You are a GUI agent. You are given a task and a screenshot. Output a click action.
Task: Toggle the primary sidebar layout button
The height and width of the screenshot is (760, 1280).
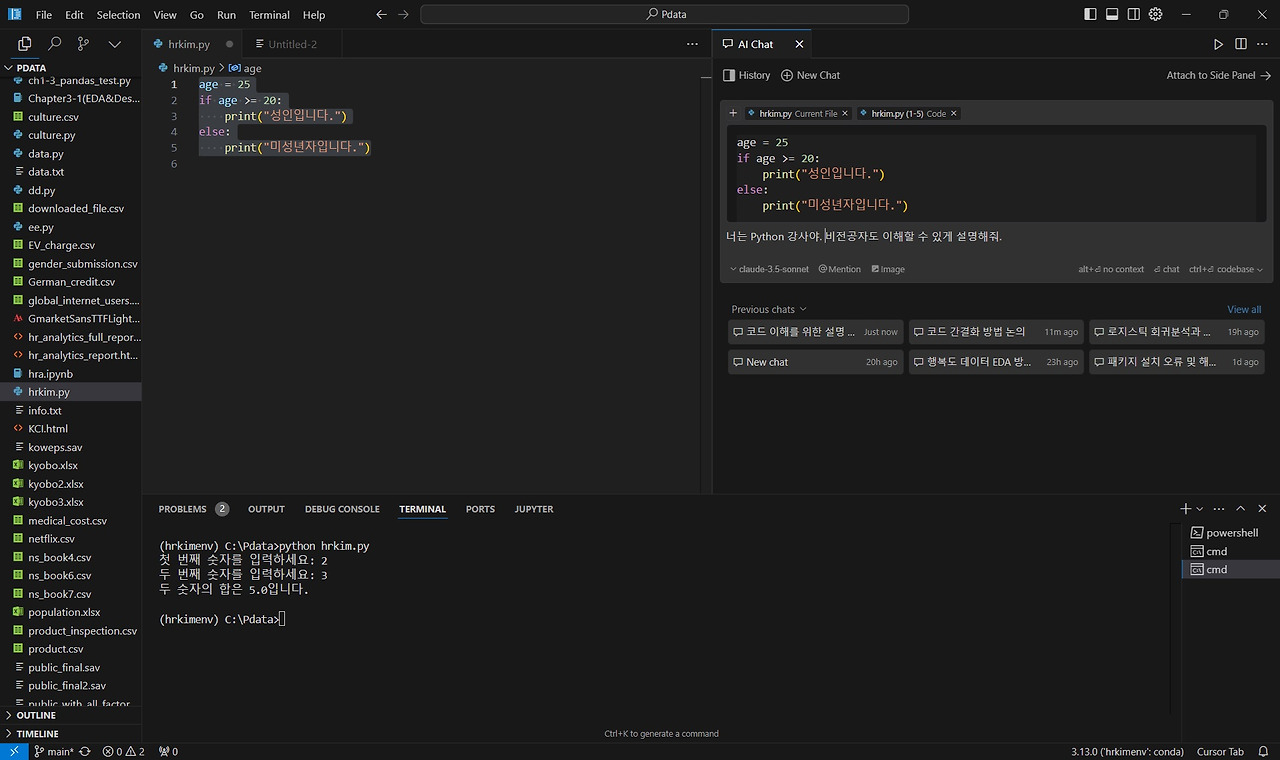click(x=1090, y=15)
